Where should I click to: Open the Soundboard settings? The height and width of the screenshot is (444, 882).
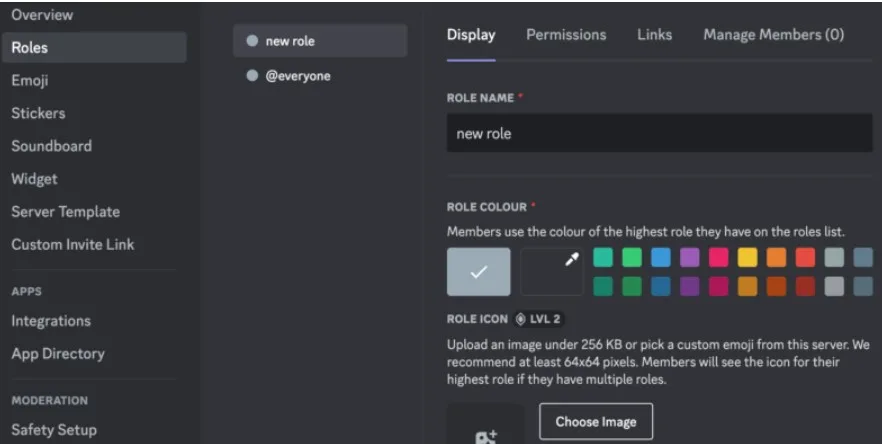point(51,146)
